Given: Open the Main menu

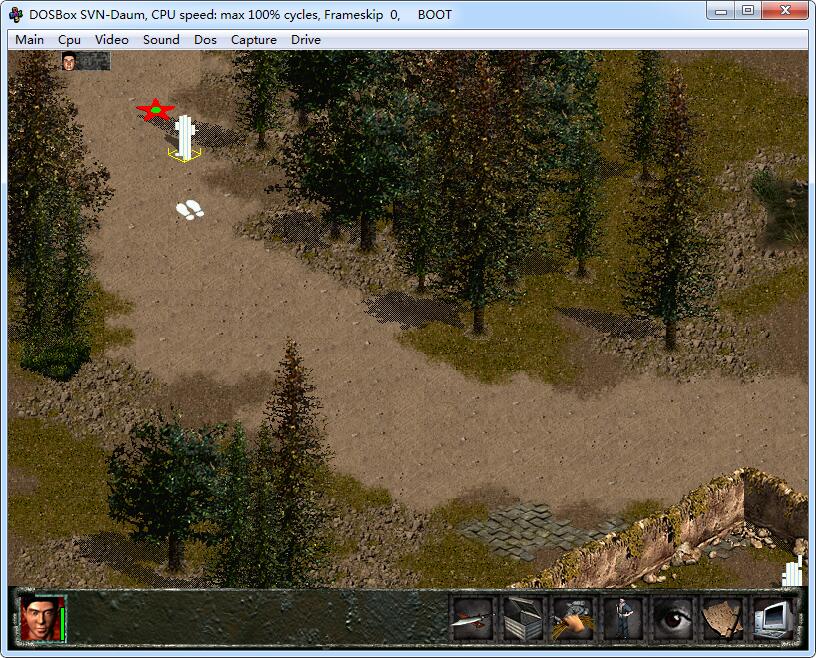Looking at the screenshot, I should coord(29,40).
